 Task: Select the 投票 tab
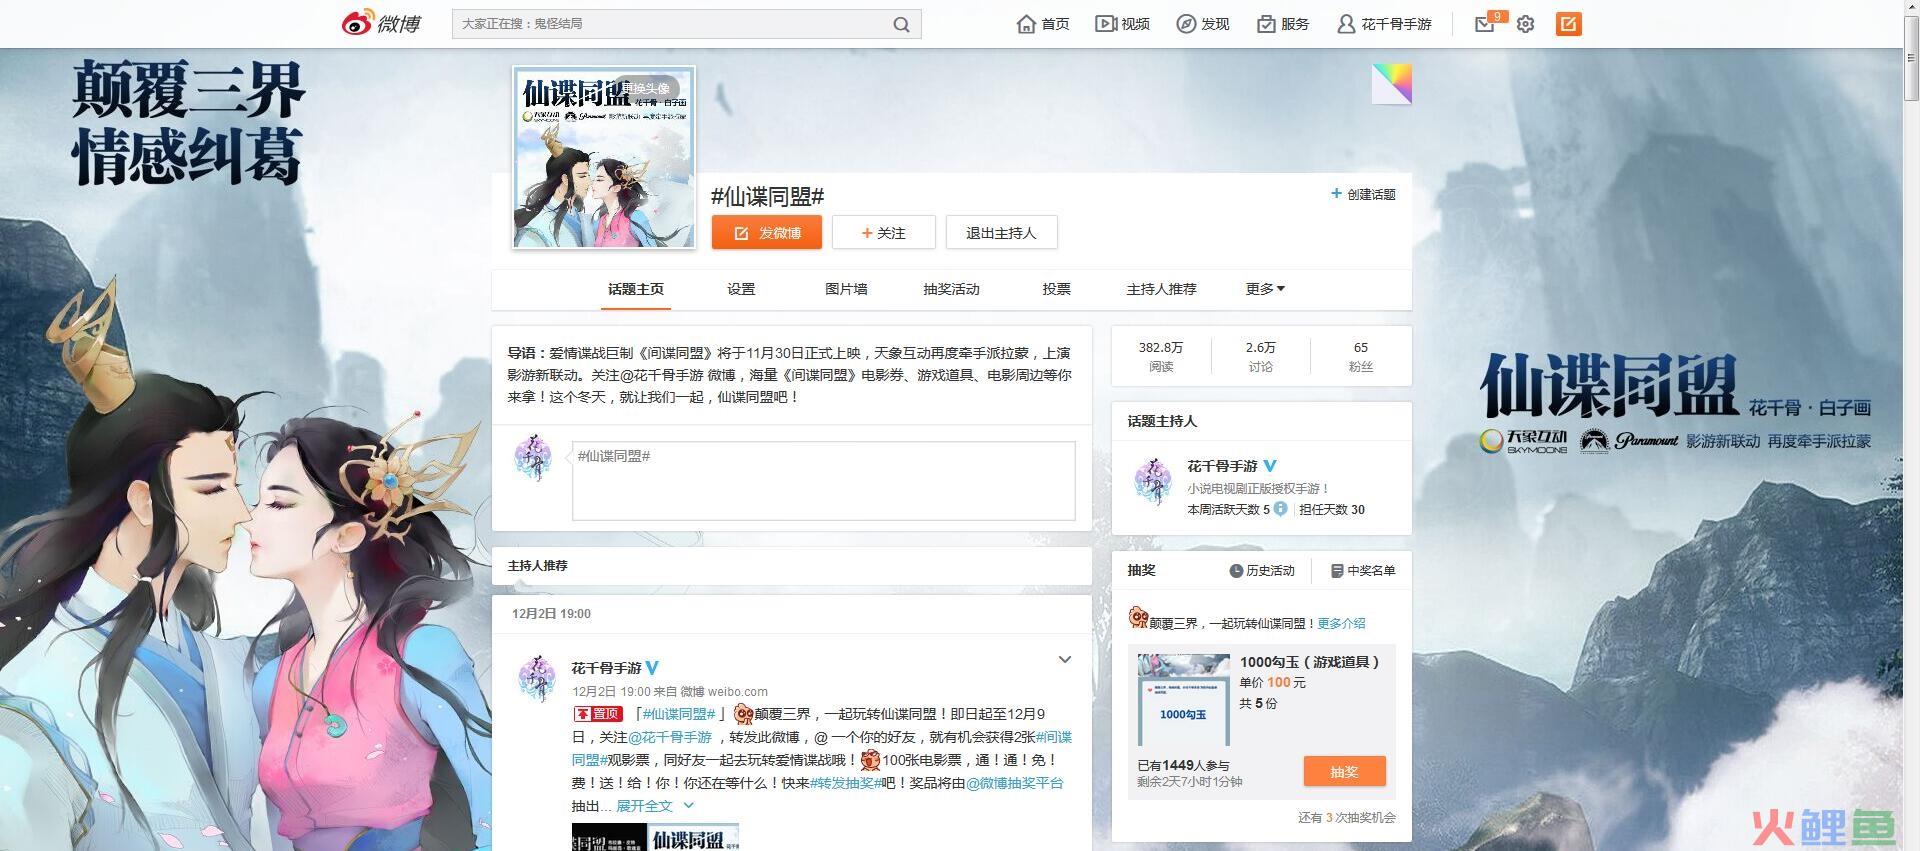coord(1056,289)
